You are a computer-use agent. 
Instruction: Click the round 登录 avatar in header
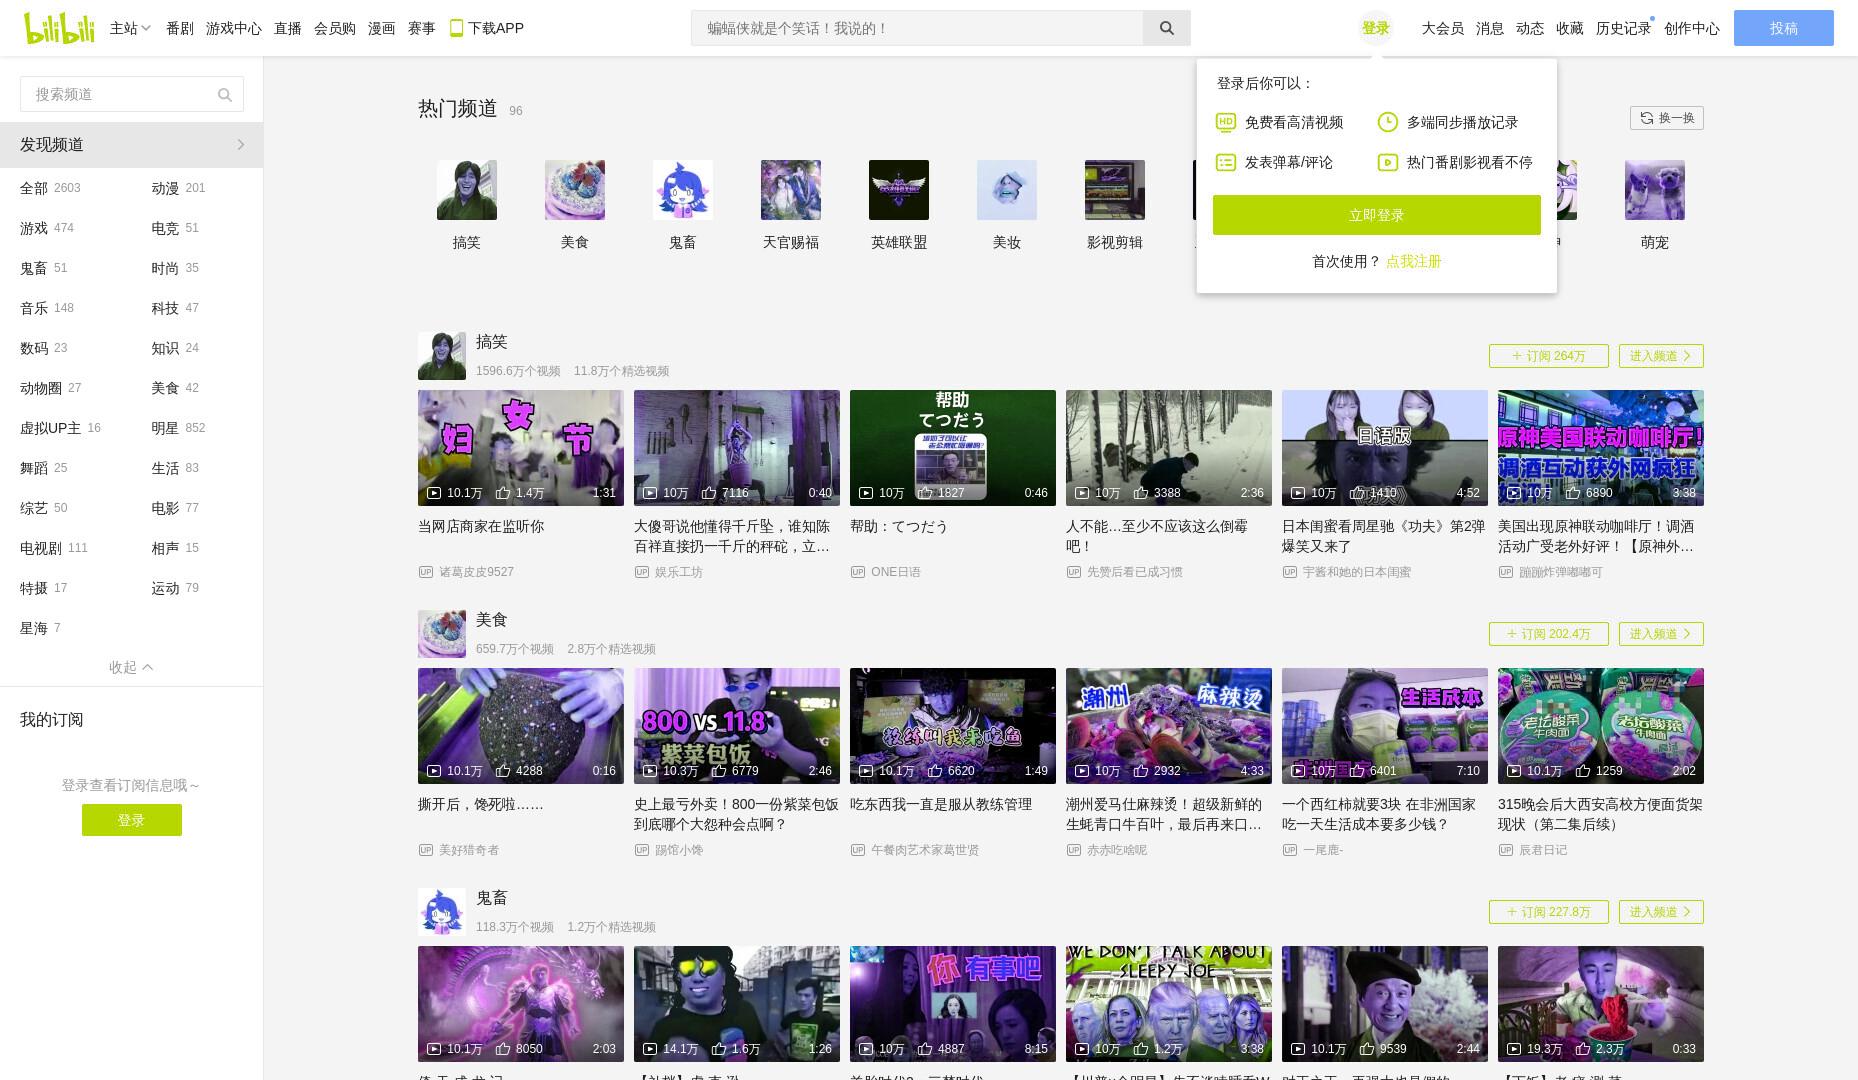pos(1376,28)
